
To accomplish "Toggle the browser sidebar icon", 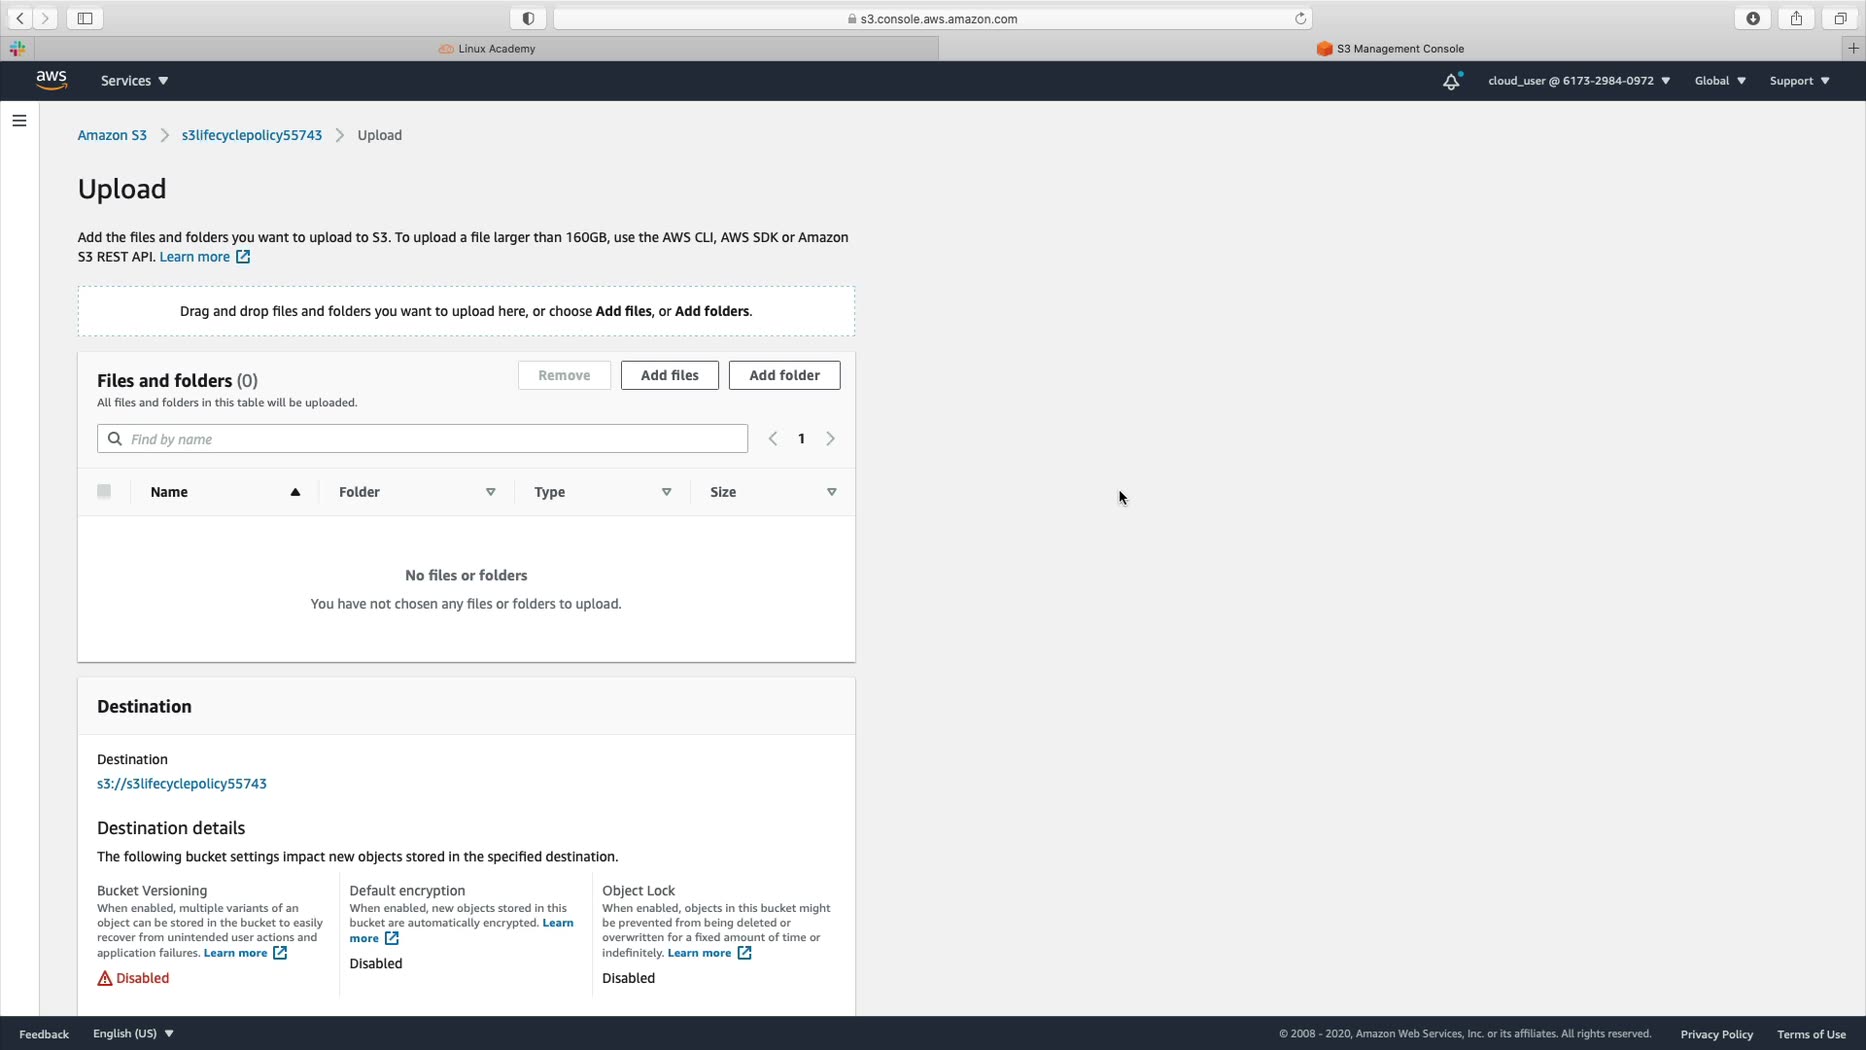I will click(x=85, y=18).
